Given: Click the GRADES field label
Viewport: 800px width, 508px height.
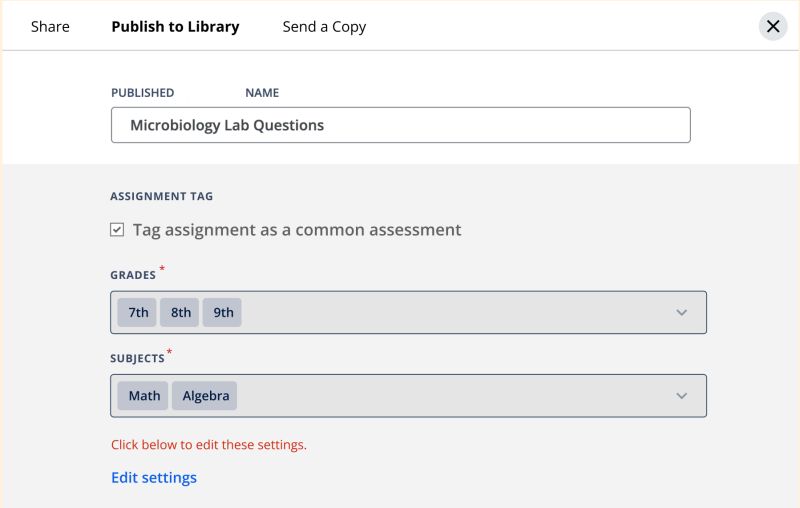Looking at the screenshot, I should pos(133,275).
